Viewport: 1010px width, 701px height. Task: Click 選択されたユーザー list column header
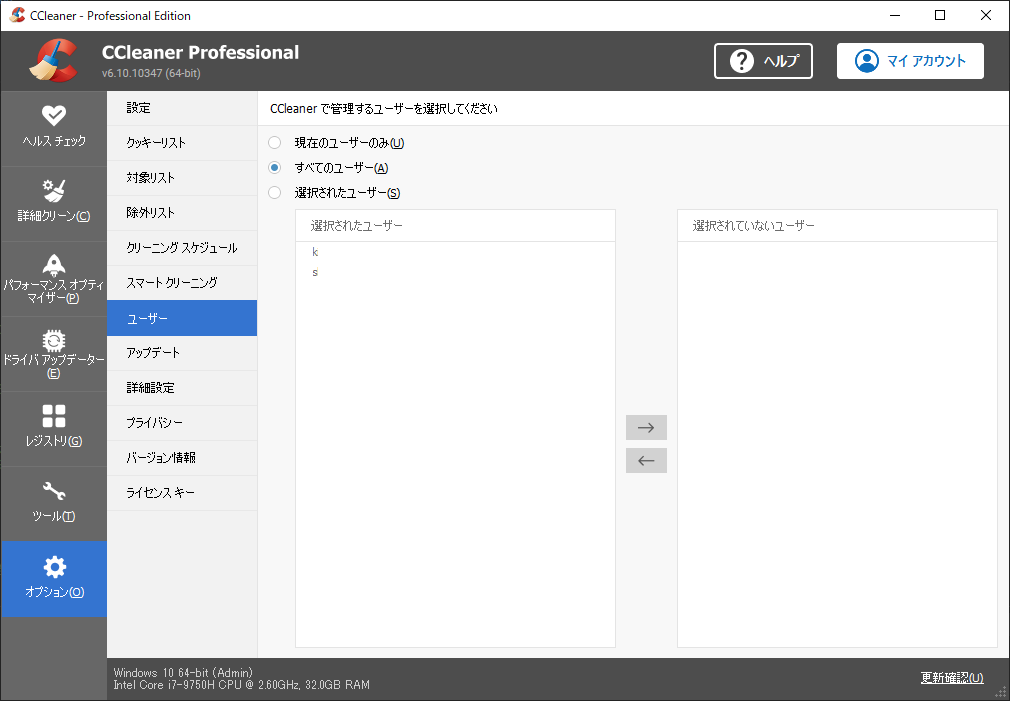click(455, 226)
